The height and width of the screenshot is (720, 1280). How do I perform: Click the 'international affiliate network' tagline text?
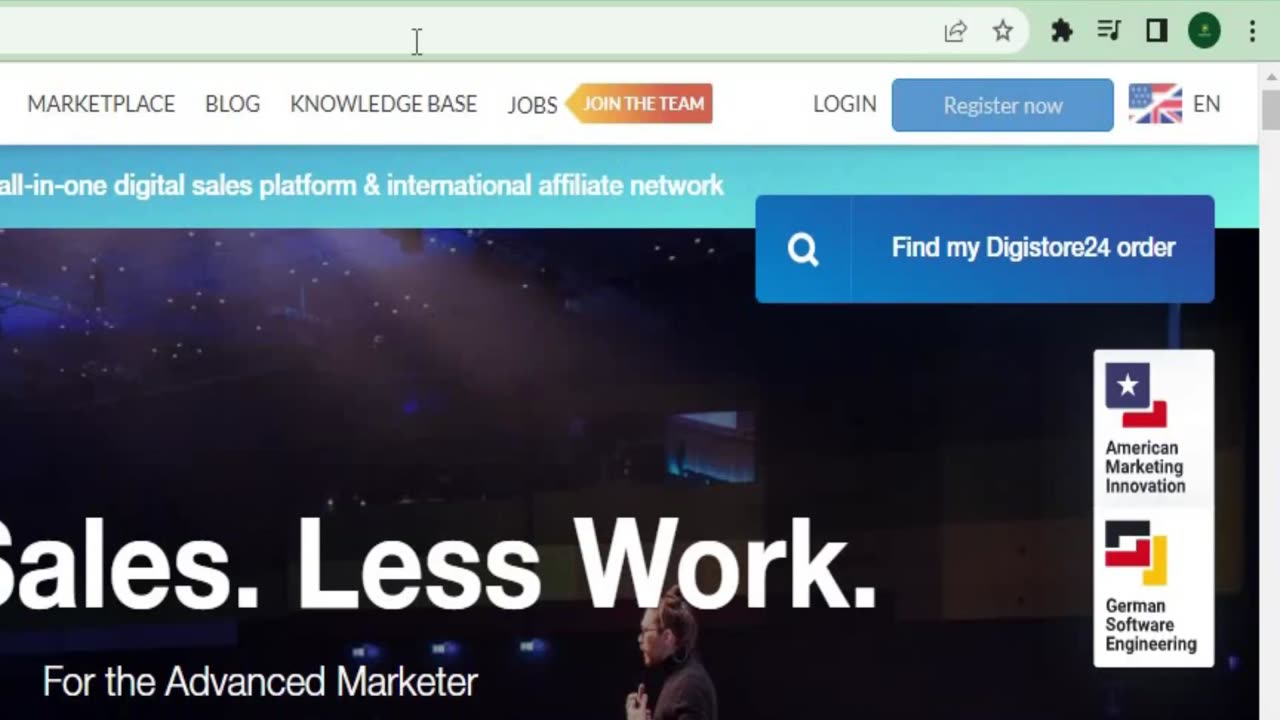[555, 185]
